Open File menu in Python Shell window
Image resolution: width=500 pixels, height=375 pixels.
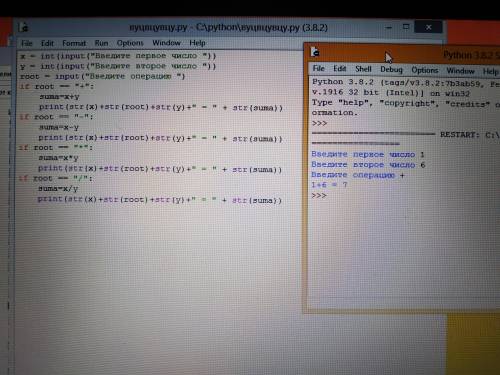319,68
